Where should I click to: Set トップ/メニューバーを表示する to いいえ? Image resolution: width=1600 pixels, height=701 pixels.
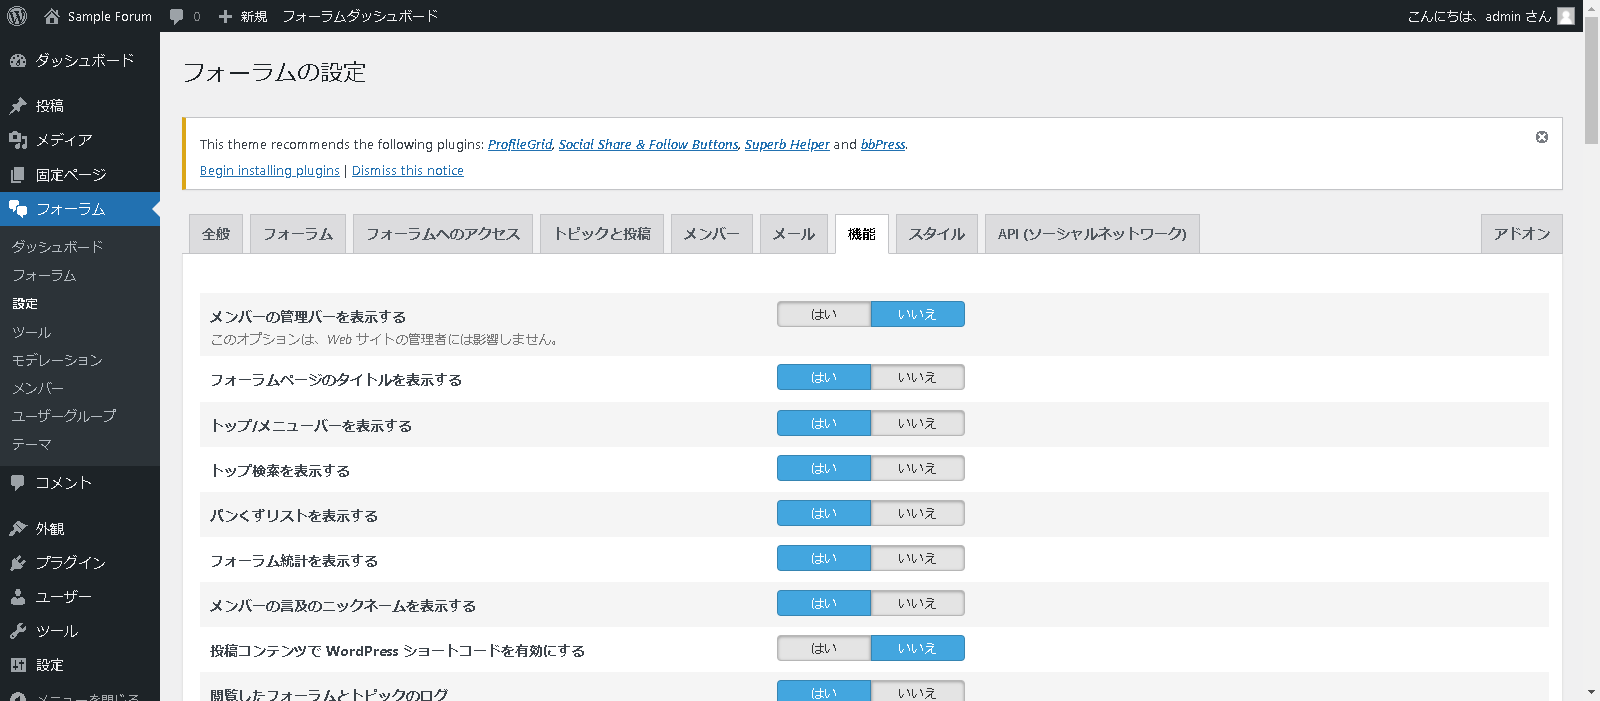point(918,423)
